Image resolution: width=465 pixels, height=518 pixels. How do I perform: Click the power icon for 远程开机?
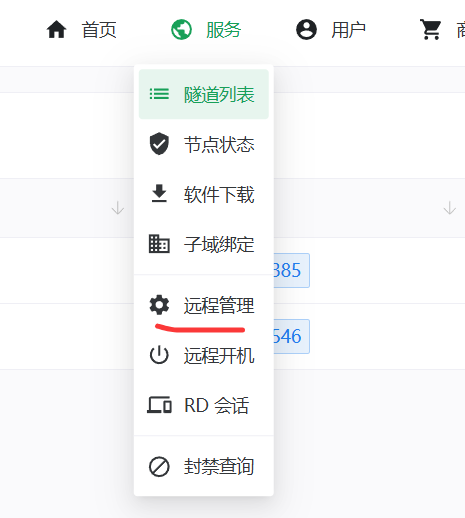(x=159, y=355)
